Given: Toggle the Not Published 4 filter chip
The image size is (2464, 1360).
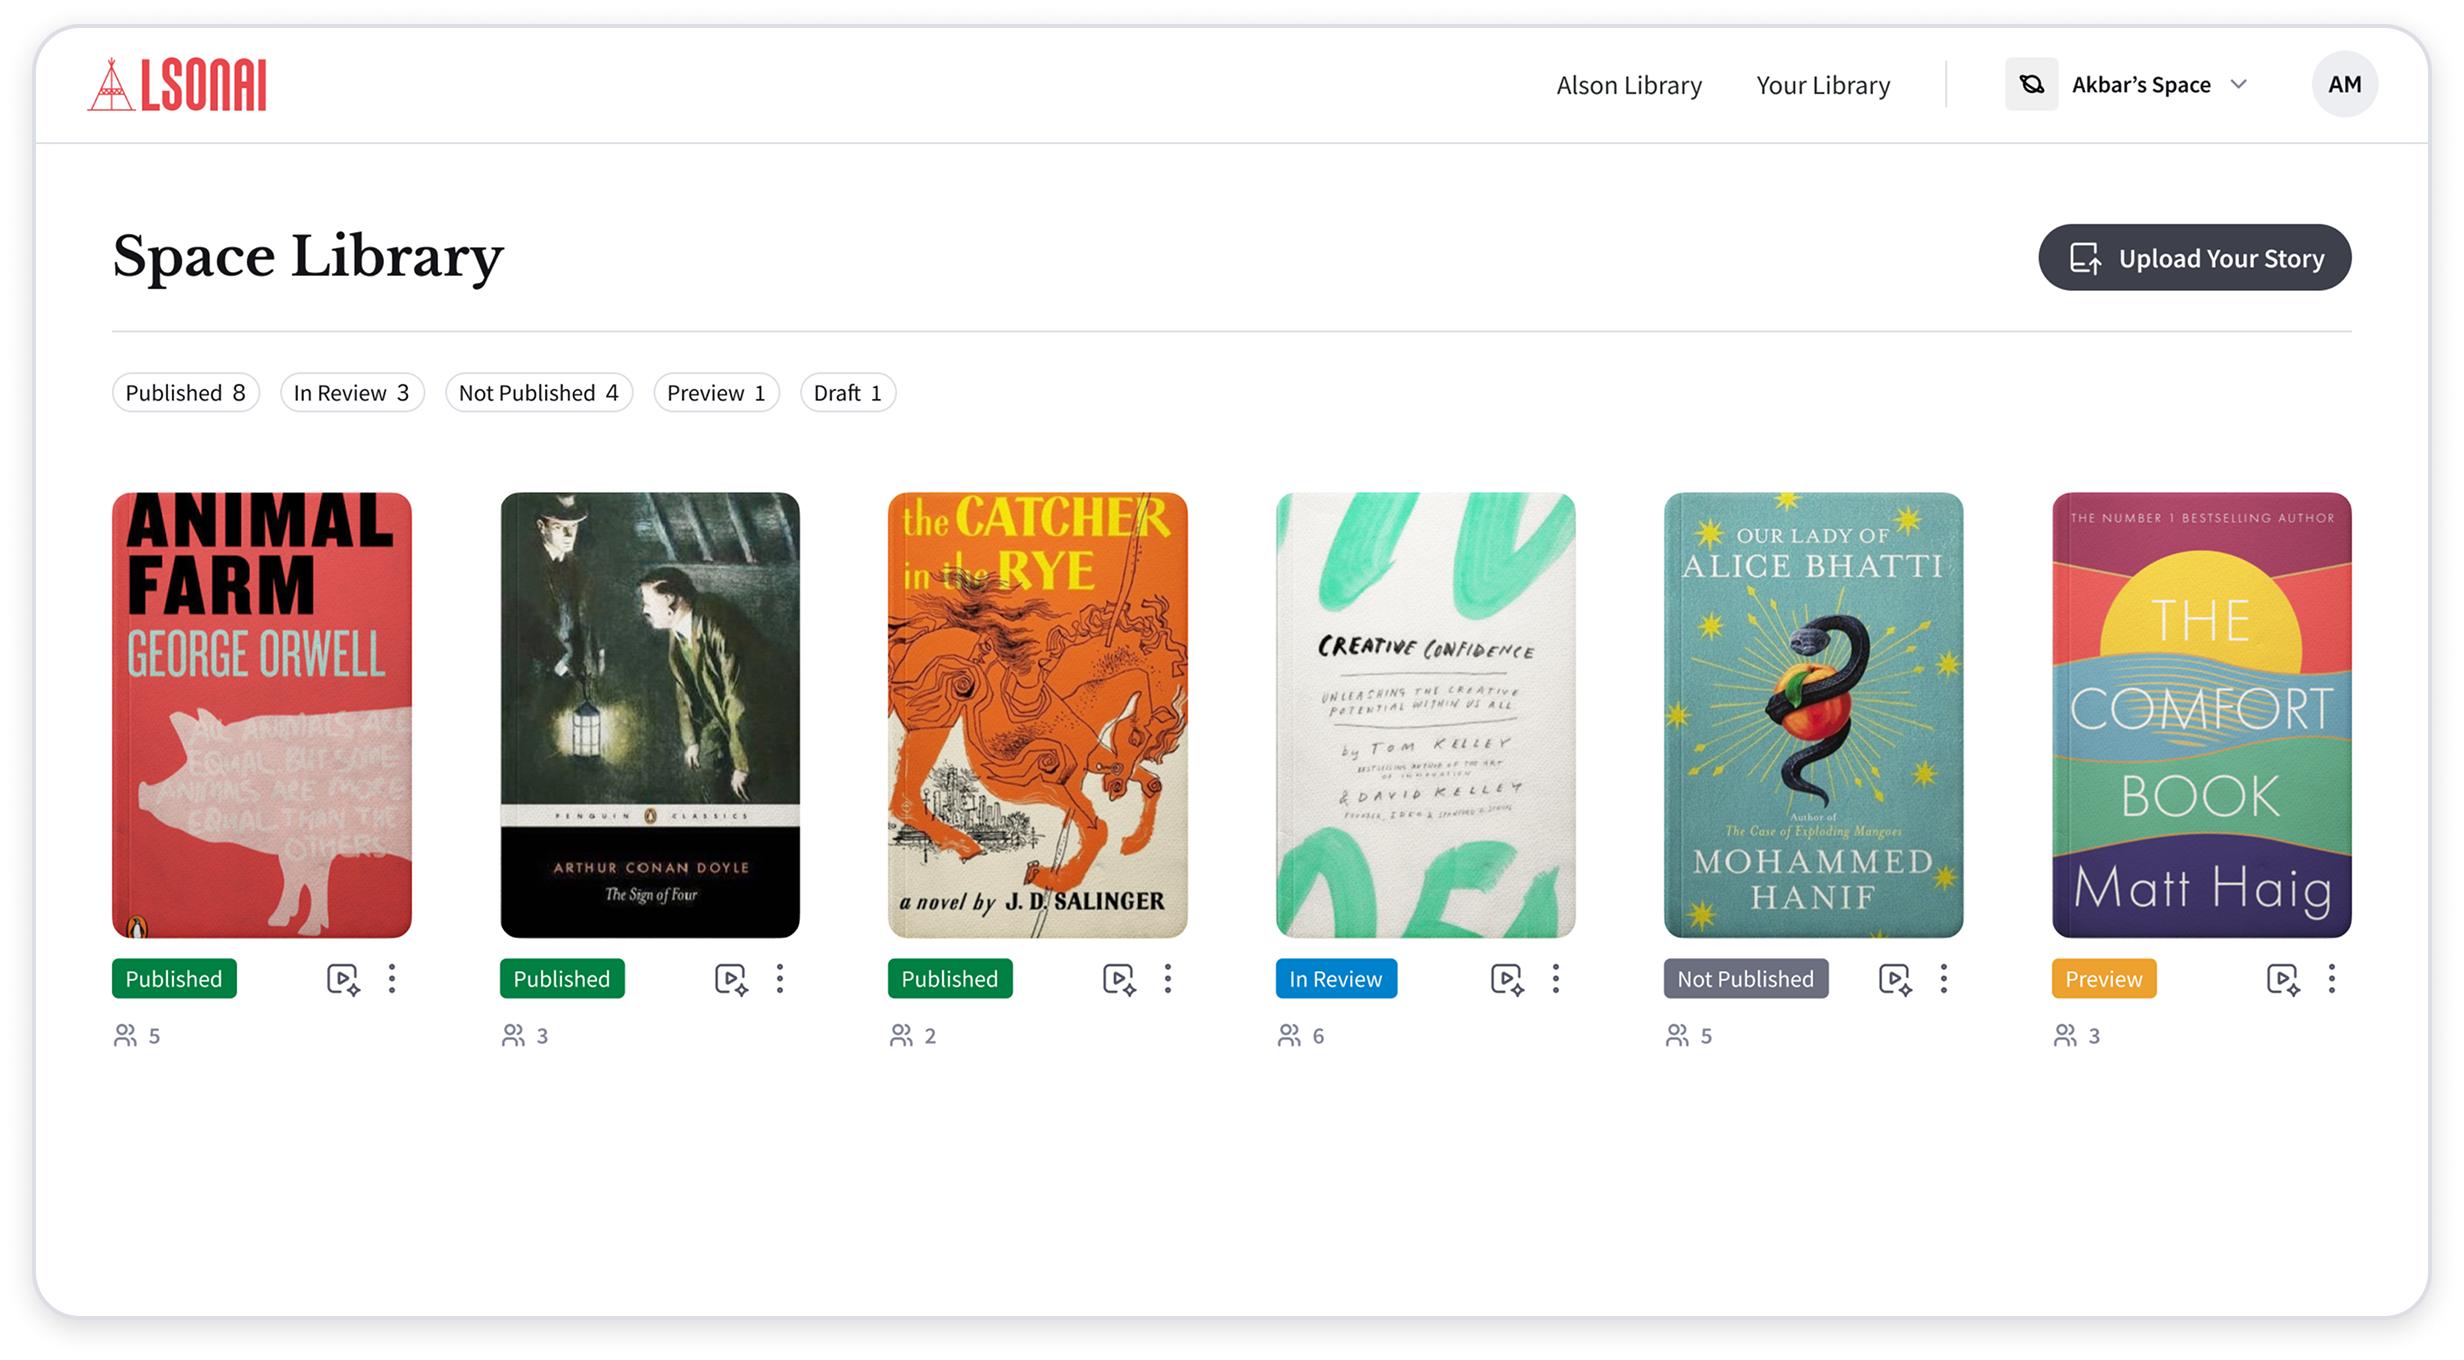Looking at the screenshot, I should pos(539,393).
